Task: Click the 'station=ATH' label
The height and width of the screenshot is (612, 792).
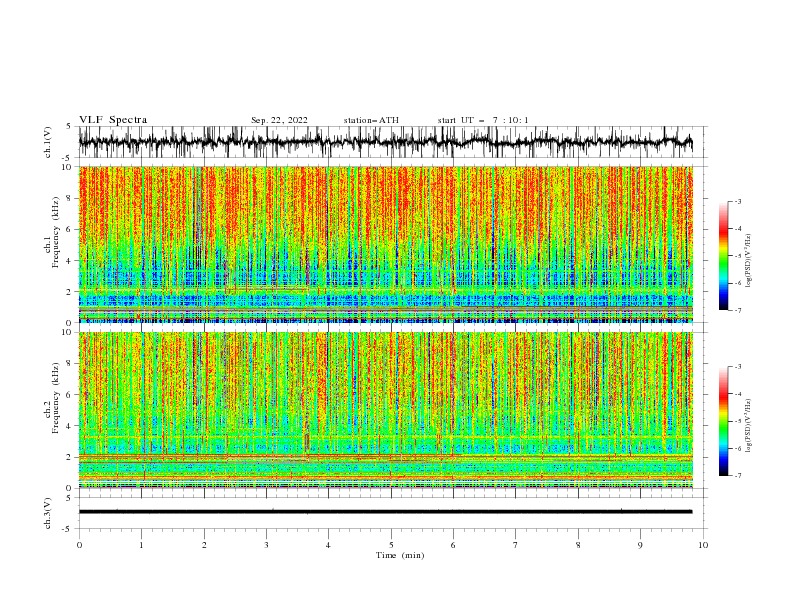Action: point(371,120)
